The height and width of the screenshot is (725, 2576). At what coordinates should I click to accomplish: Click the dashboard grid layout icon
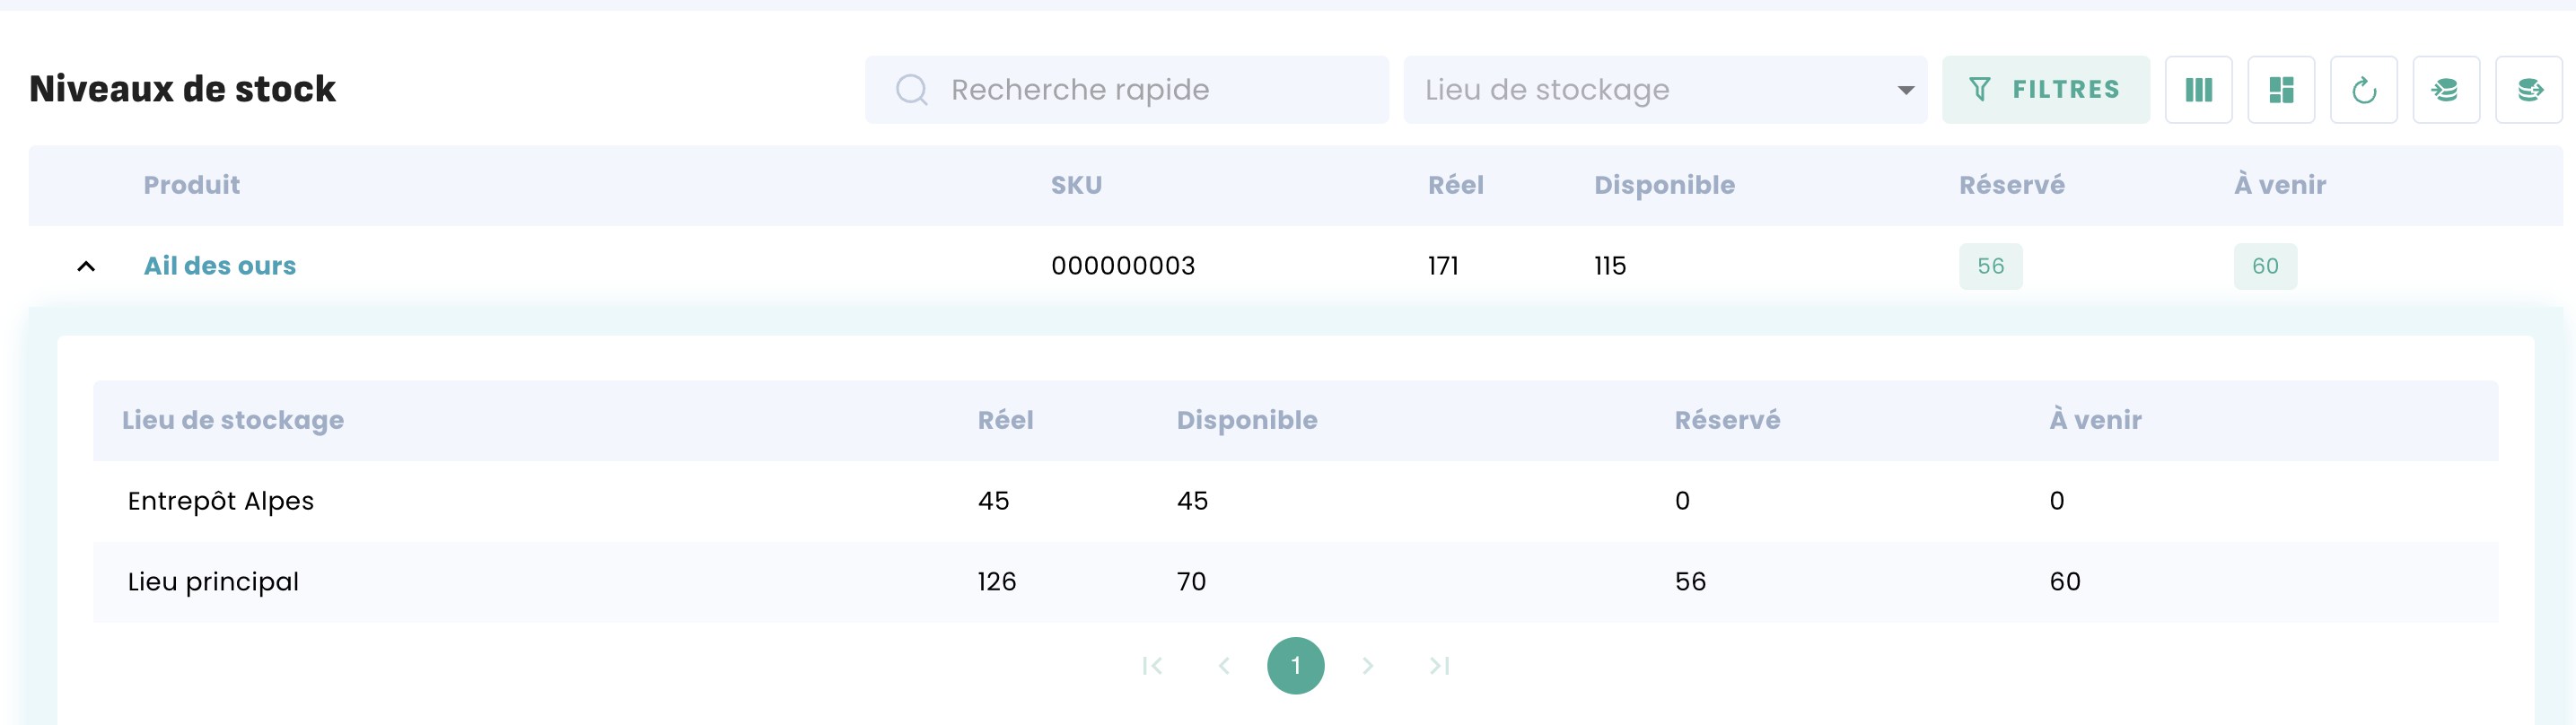pos(2281,90)
